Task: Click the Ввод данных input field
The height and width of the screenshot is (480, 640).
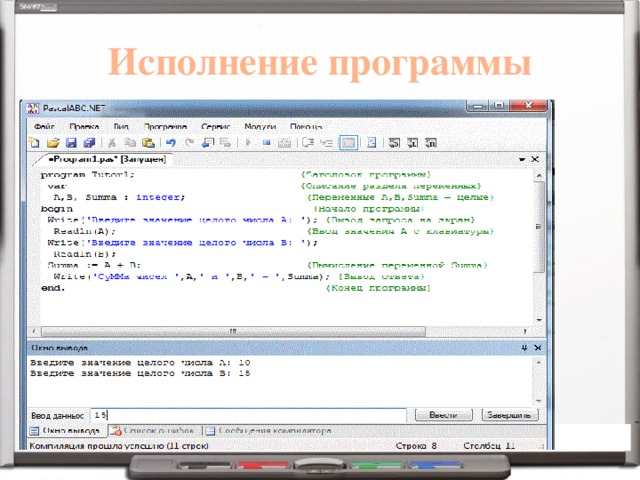Action: click(x=248, y=416)
